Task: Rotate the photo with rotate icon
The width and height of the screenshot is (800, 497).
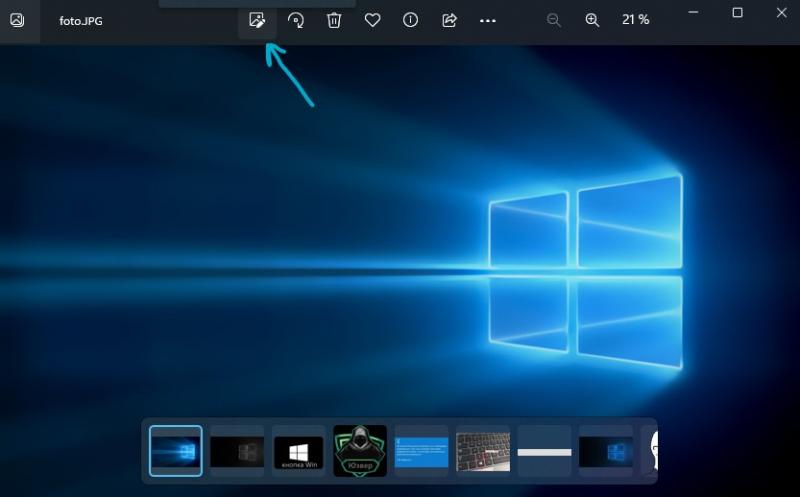Action: (x=296, y=20)
